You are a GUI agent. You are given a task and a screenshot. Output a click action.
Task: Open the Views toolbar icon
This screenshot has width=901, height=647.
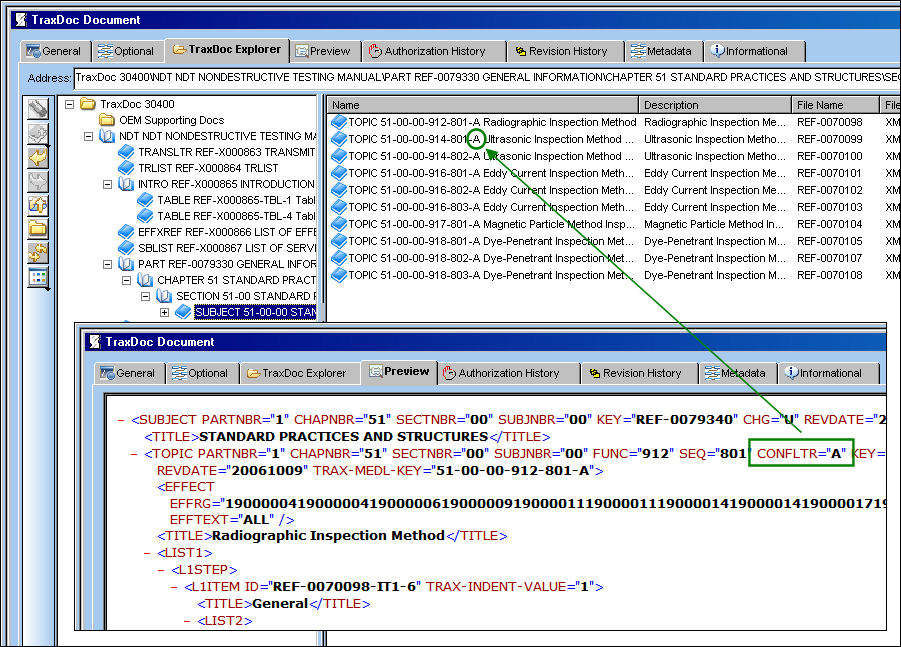[38, 277]
